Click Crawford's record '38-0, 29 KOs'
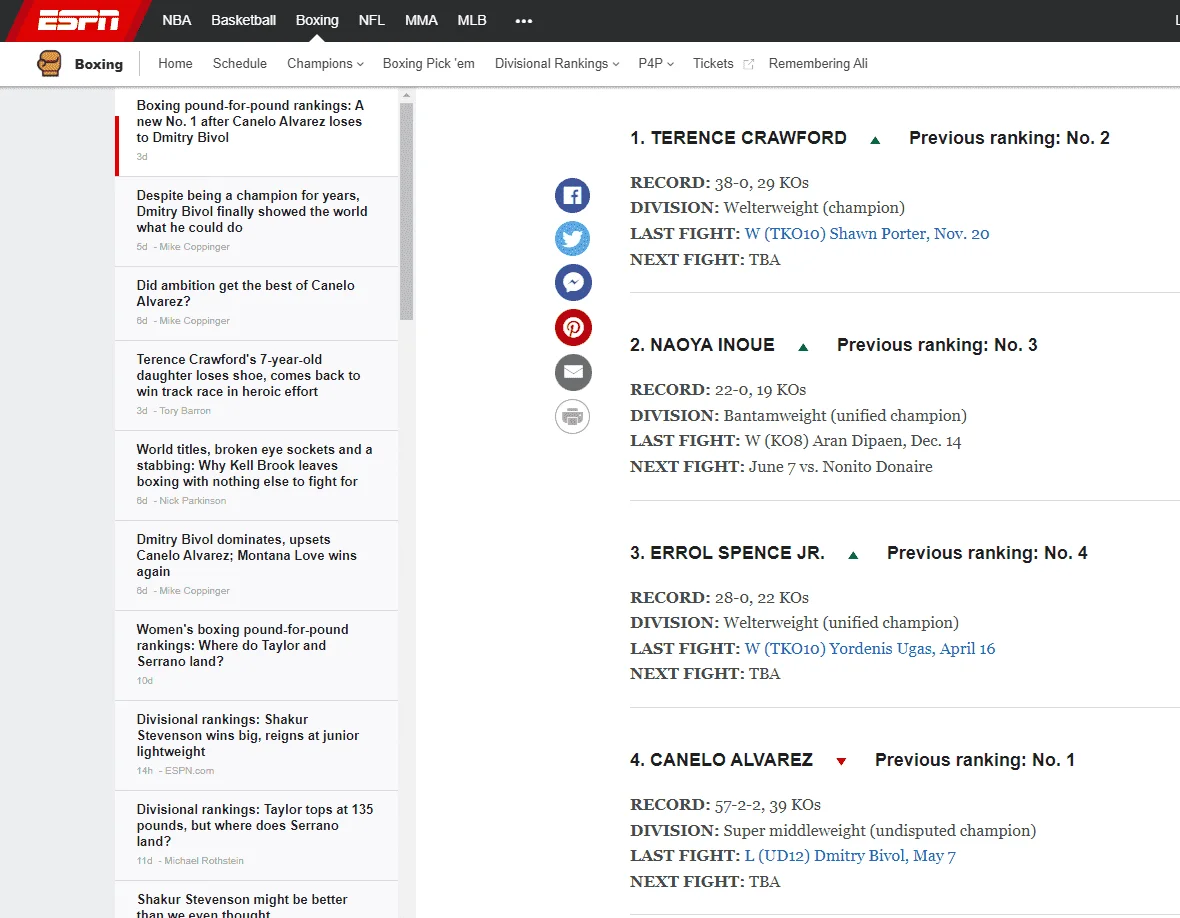 click(762, 183)
